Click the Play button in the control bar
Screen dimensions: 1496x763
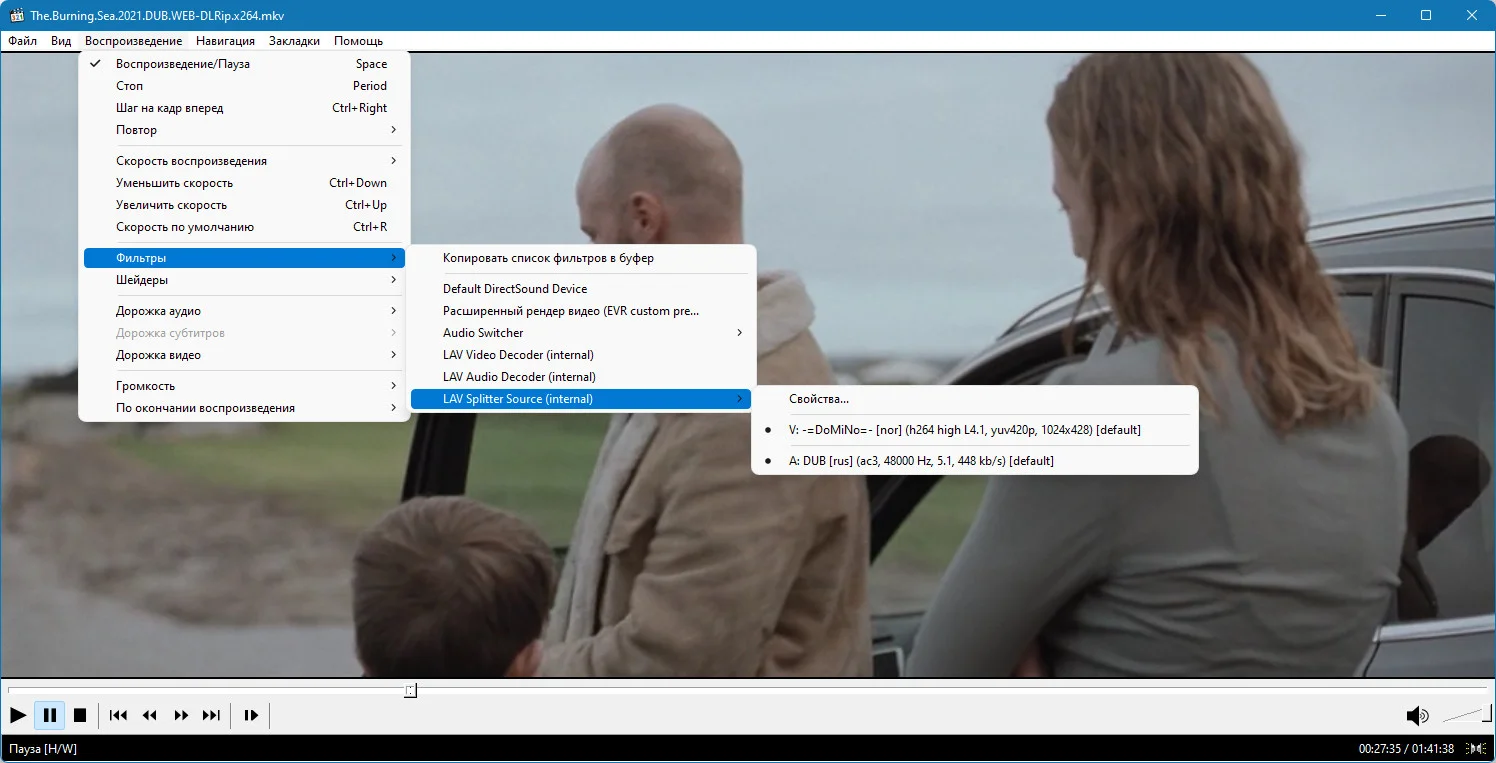tap(18, 715)
